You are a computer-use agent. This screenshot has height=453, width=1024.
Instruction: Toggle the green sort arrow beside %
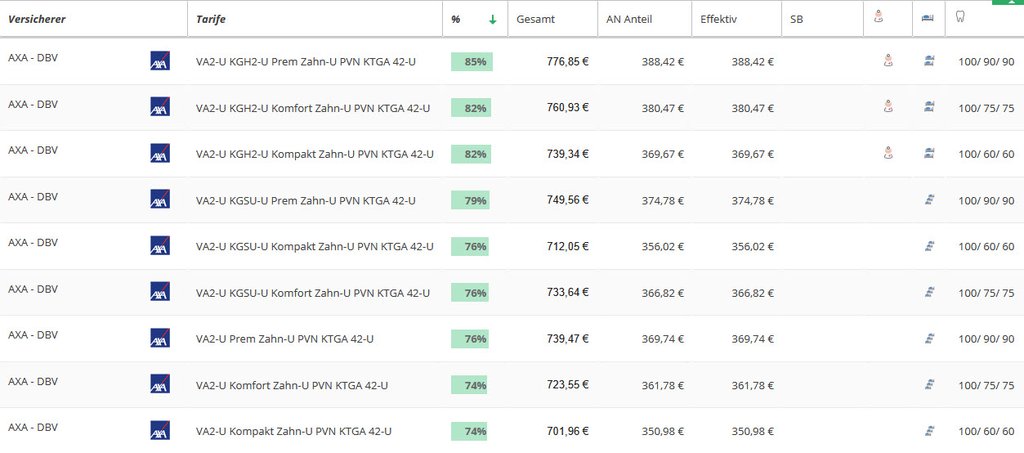tap(492, 19)
